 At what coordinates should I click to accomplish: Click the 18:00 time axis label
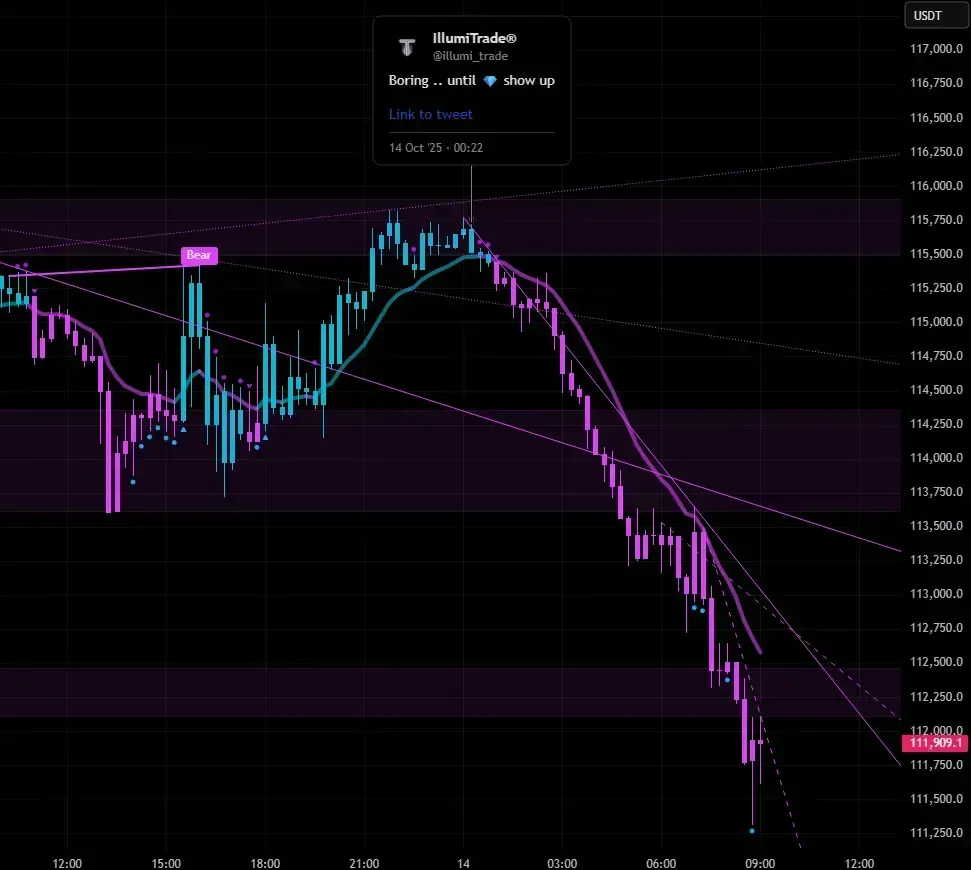pyautogui.click(x=265, y=863)
